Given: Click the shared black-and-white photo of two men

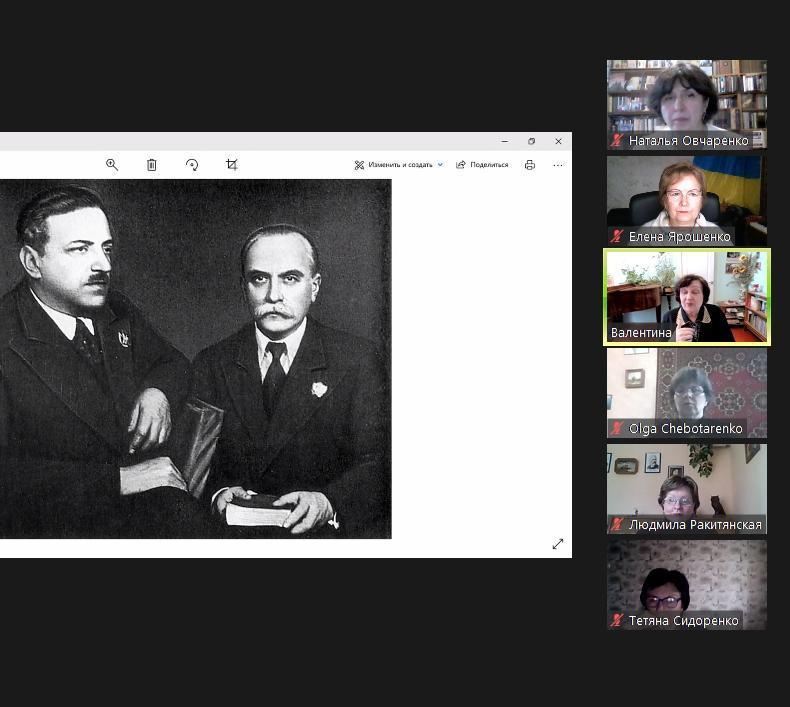Looking at the screenshot, I should coord(195,358).
